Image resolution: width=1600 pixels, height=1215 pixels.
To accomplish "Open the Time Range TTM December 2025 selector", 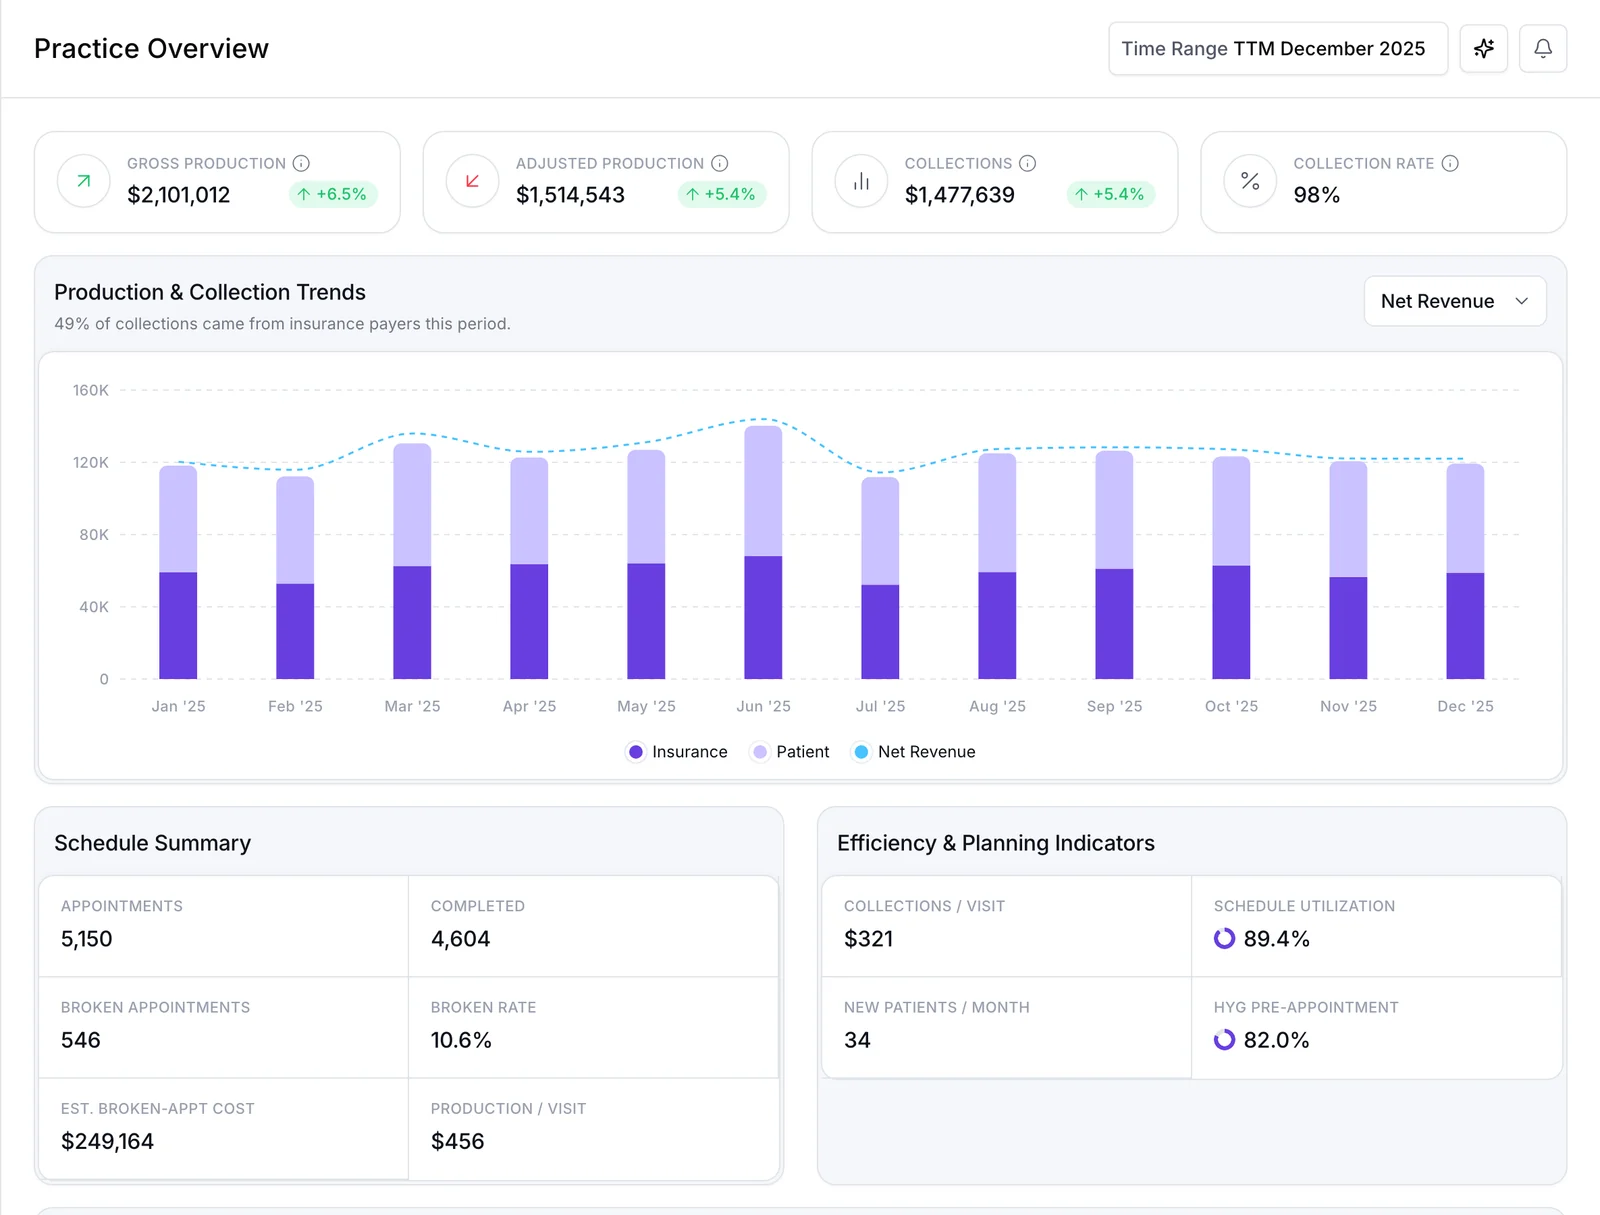I will click(1278, 48).
